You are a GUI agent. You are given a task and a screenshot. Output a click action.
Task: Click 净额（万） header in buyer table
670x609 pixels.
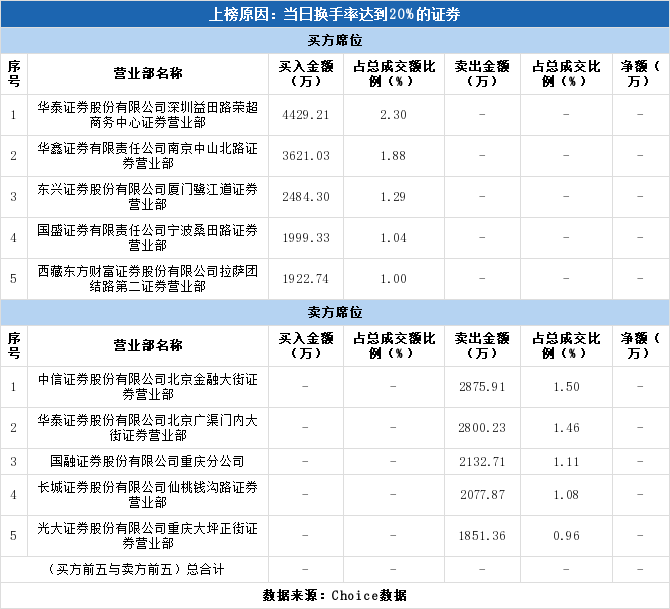tap(641, 74)
